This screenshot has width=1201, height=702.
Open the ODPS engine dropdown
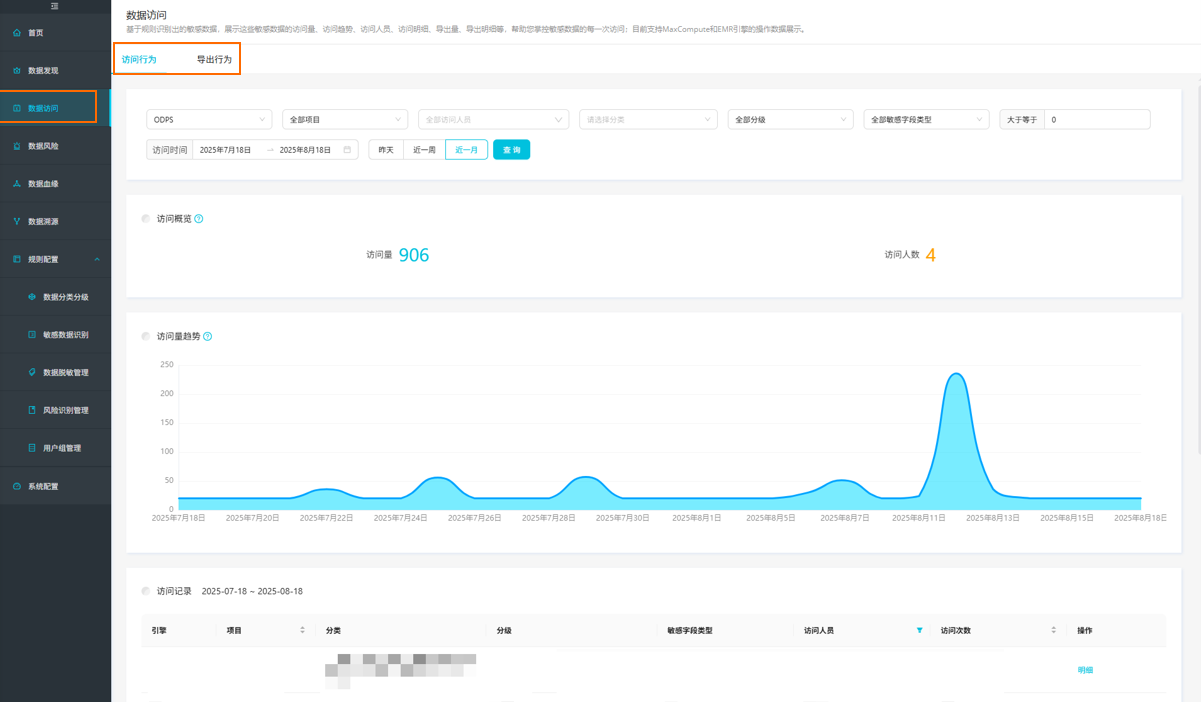pyautogui.click(x=209, y=120)
